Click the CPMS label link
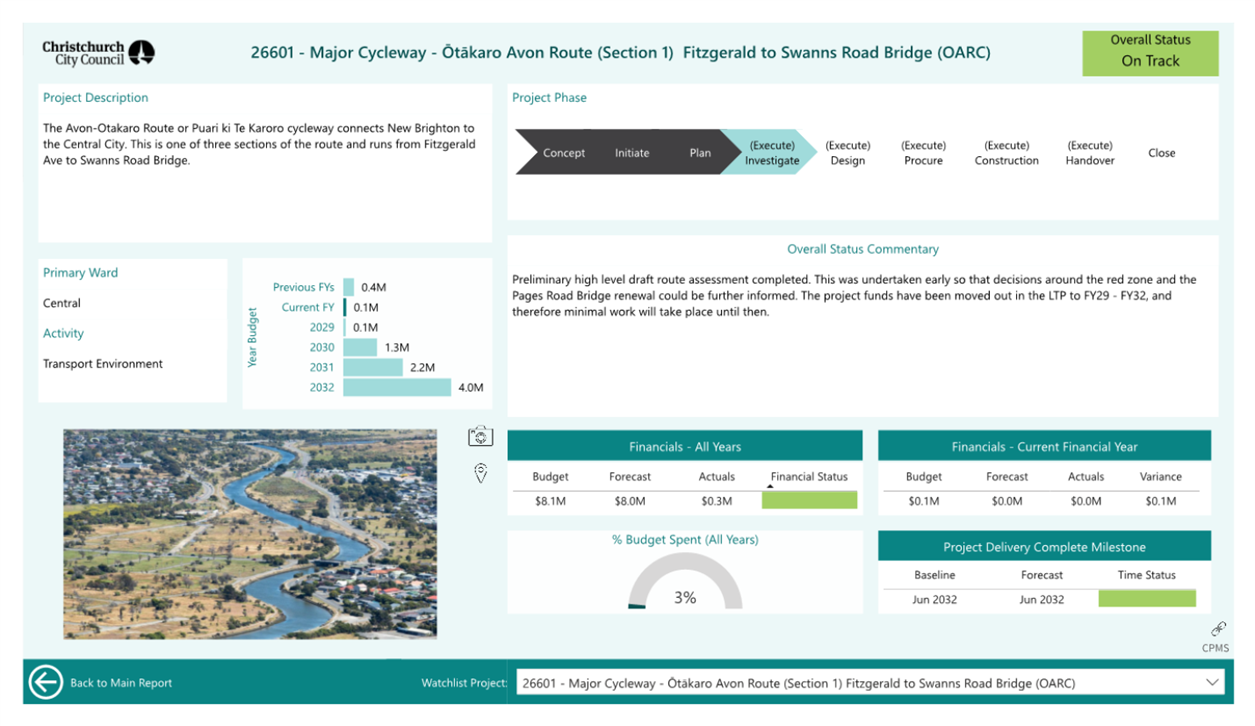Viewport: 1255px width, 726px height. coord(1216,648)
